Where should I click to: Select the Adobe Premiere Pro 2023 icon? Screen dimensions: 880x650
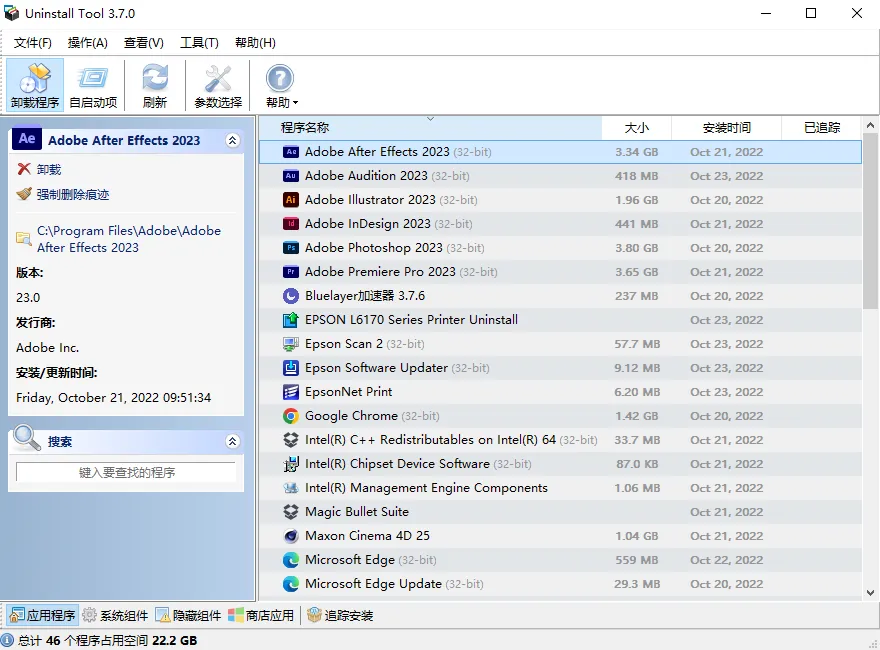pyautogui.click(x=291, y=272)
